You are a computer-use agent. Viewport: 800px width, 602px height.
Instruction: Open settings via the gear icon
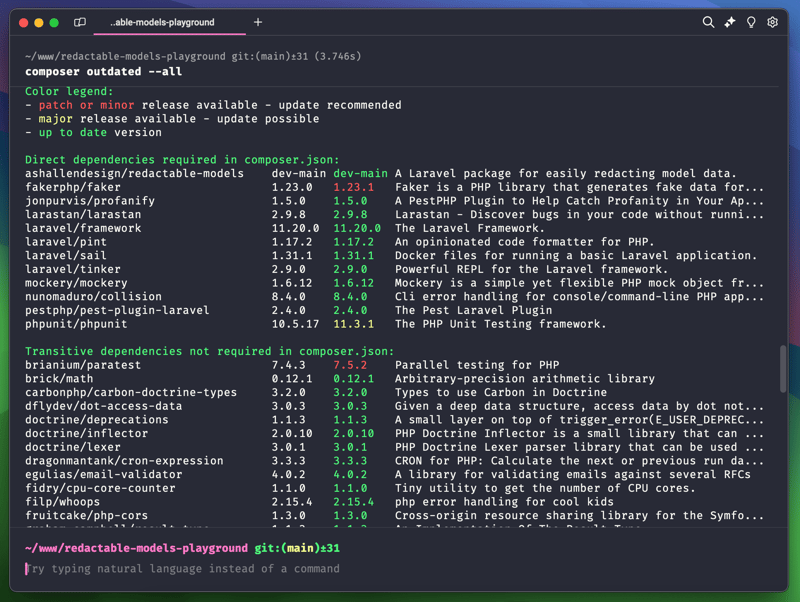coord(772,22)
